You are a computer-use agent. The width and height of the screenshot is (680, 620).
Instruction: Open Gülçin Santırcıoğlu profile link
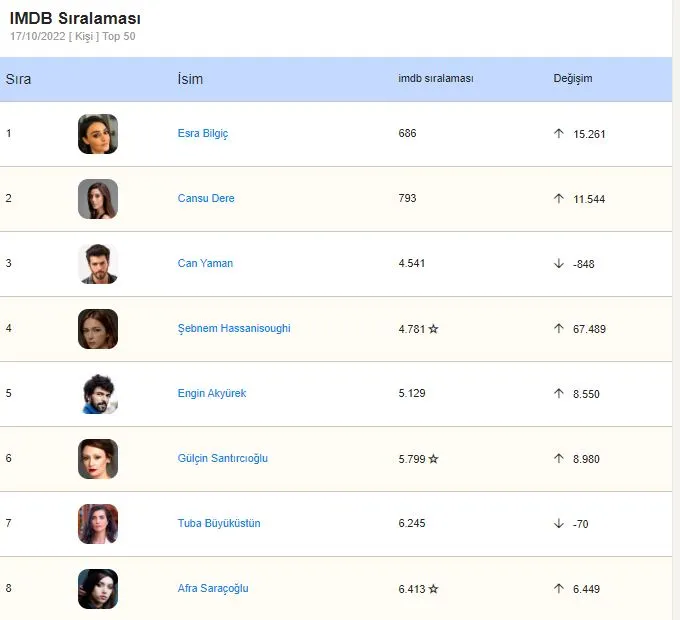tap(222, 458)
